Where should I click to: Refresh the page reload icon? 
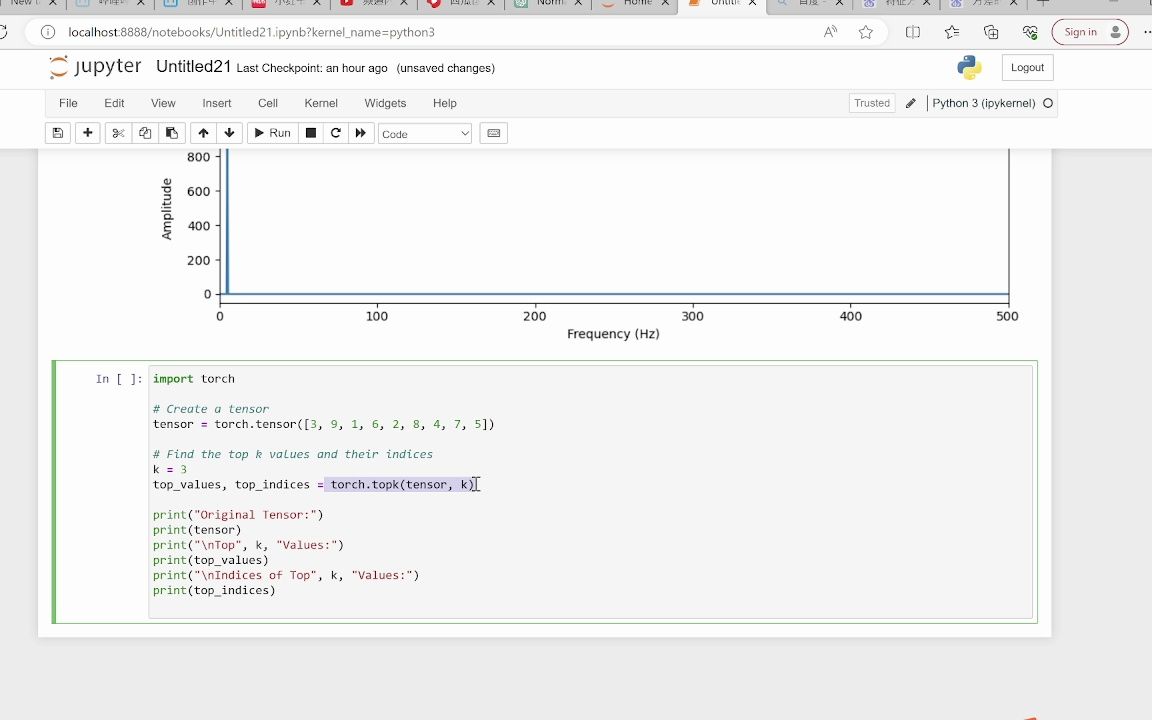click(3, 32)
